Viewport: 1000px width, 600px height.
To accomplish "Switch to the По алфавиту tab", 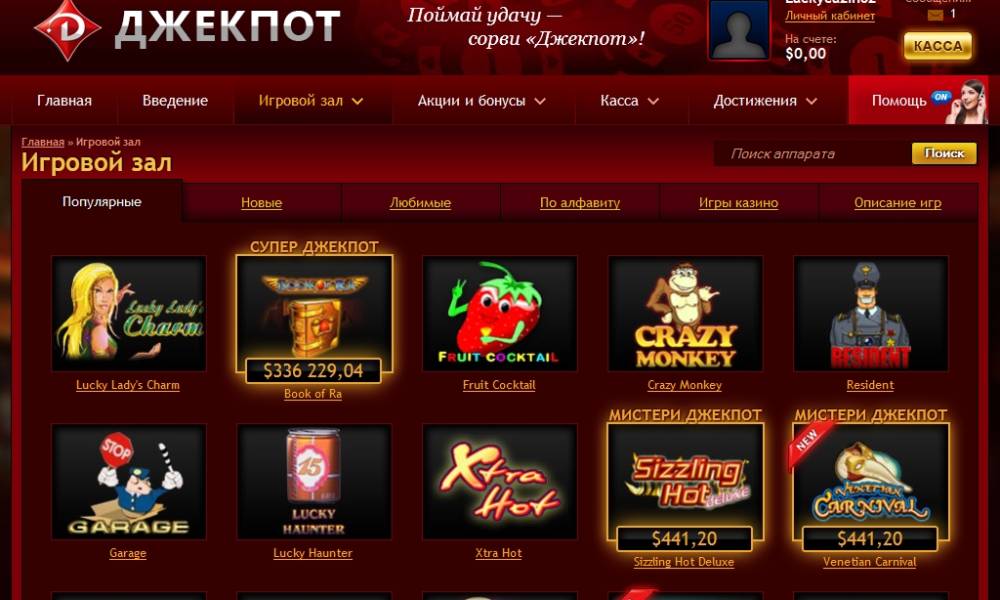I will click(x=580, y=203).
